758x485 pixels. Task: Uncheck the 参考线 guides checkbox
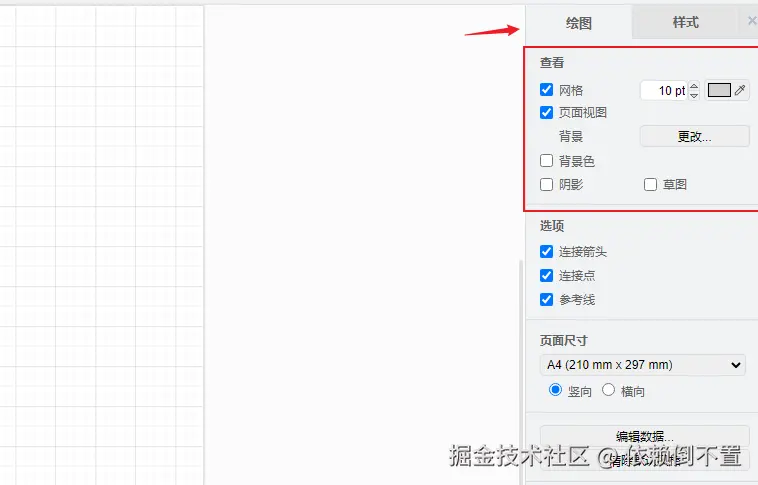tap(546, 299)
